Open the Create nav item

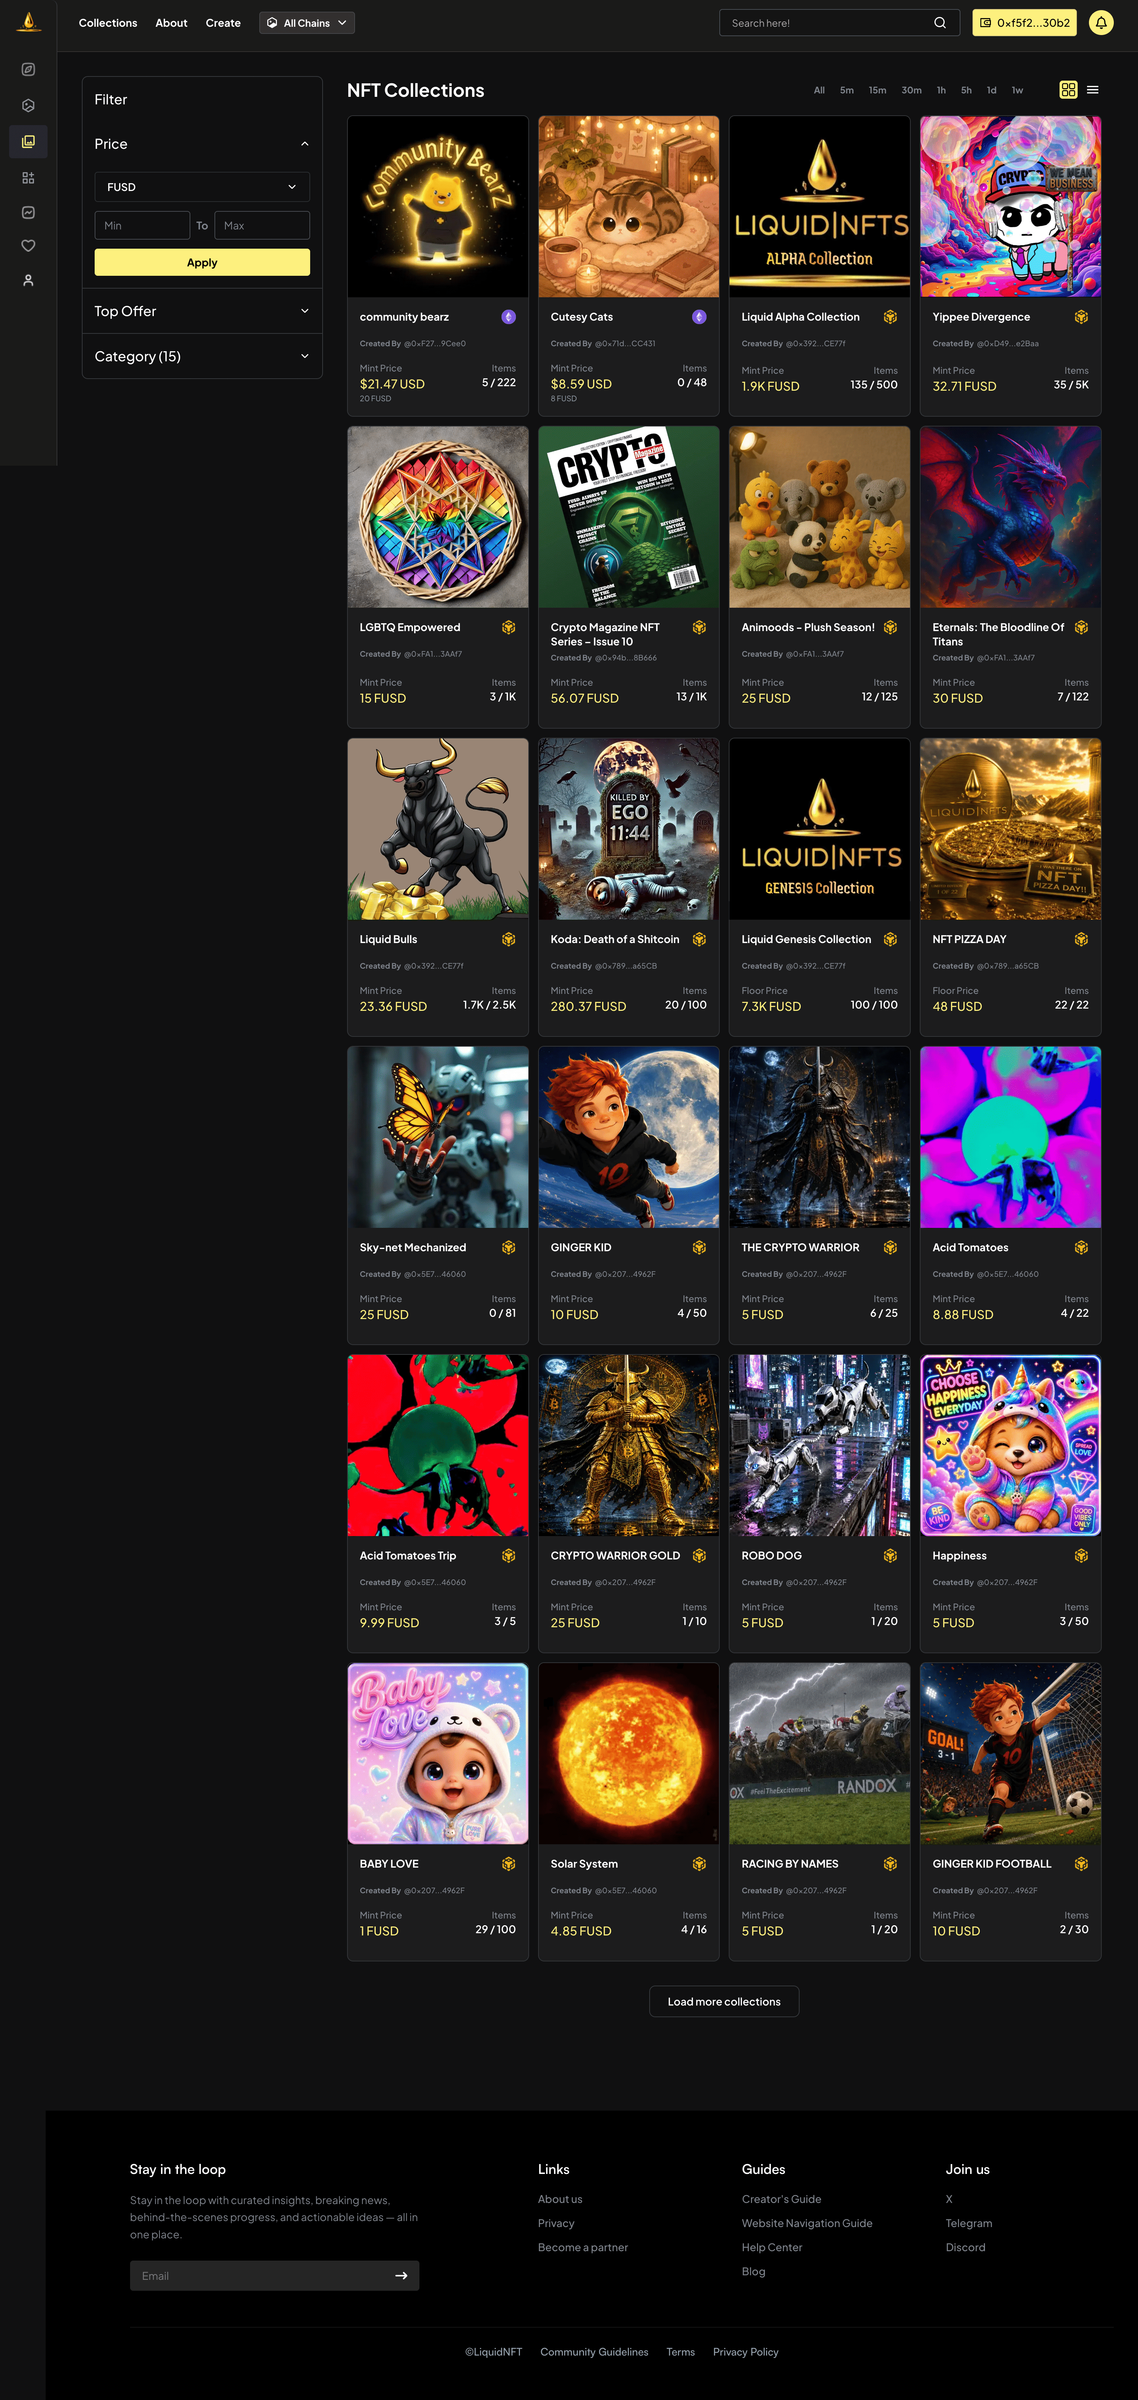click(x=223, y=23)
